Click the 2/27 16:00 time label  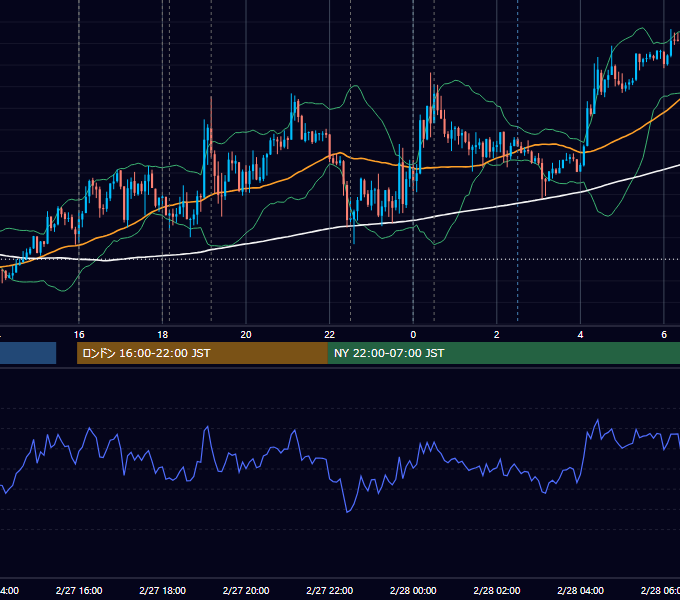point(79,590)
